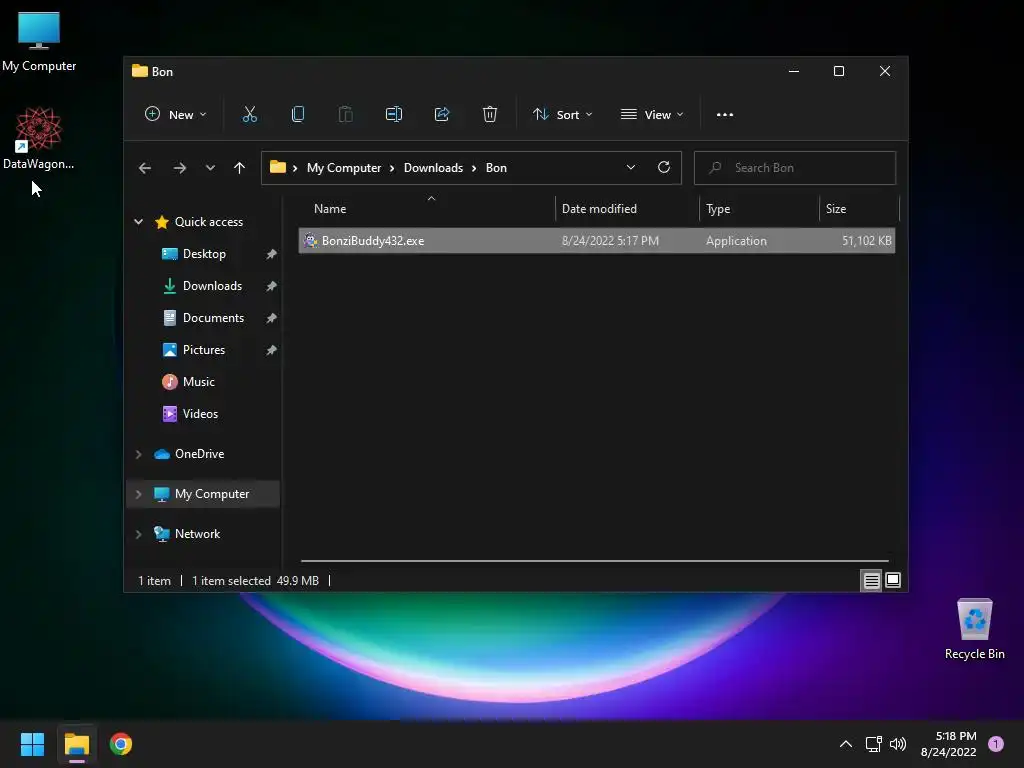Unpin Desktop using its pin icon
Screen dimensions: 1024x768
271,254
